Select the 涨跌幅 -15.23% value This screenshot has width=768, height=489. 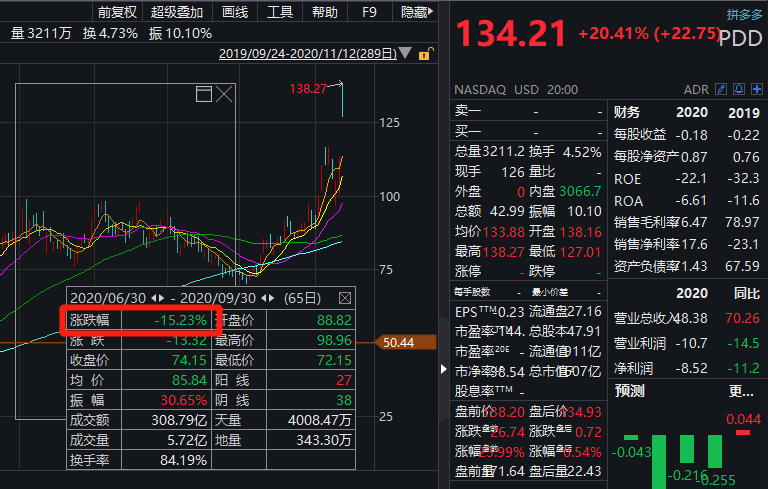pyautogui.click(x=181, y=320)
